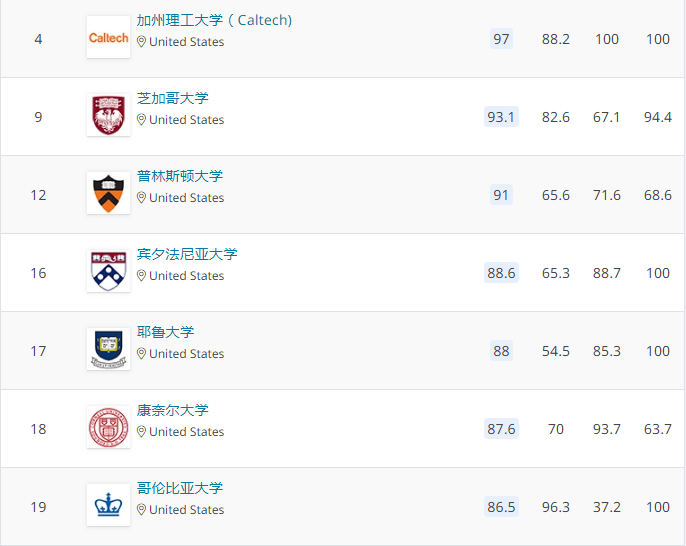
Task: Open the 宾夕法尼亚大学 university link
Action: pos(187,254)
